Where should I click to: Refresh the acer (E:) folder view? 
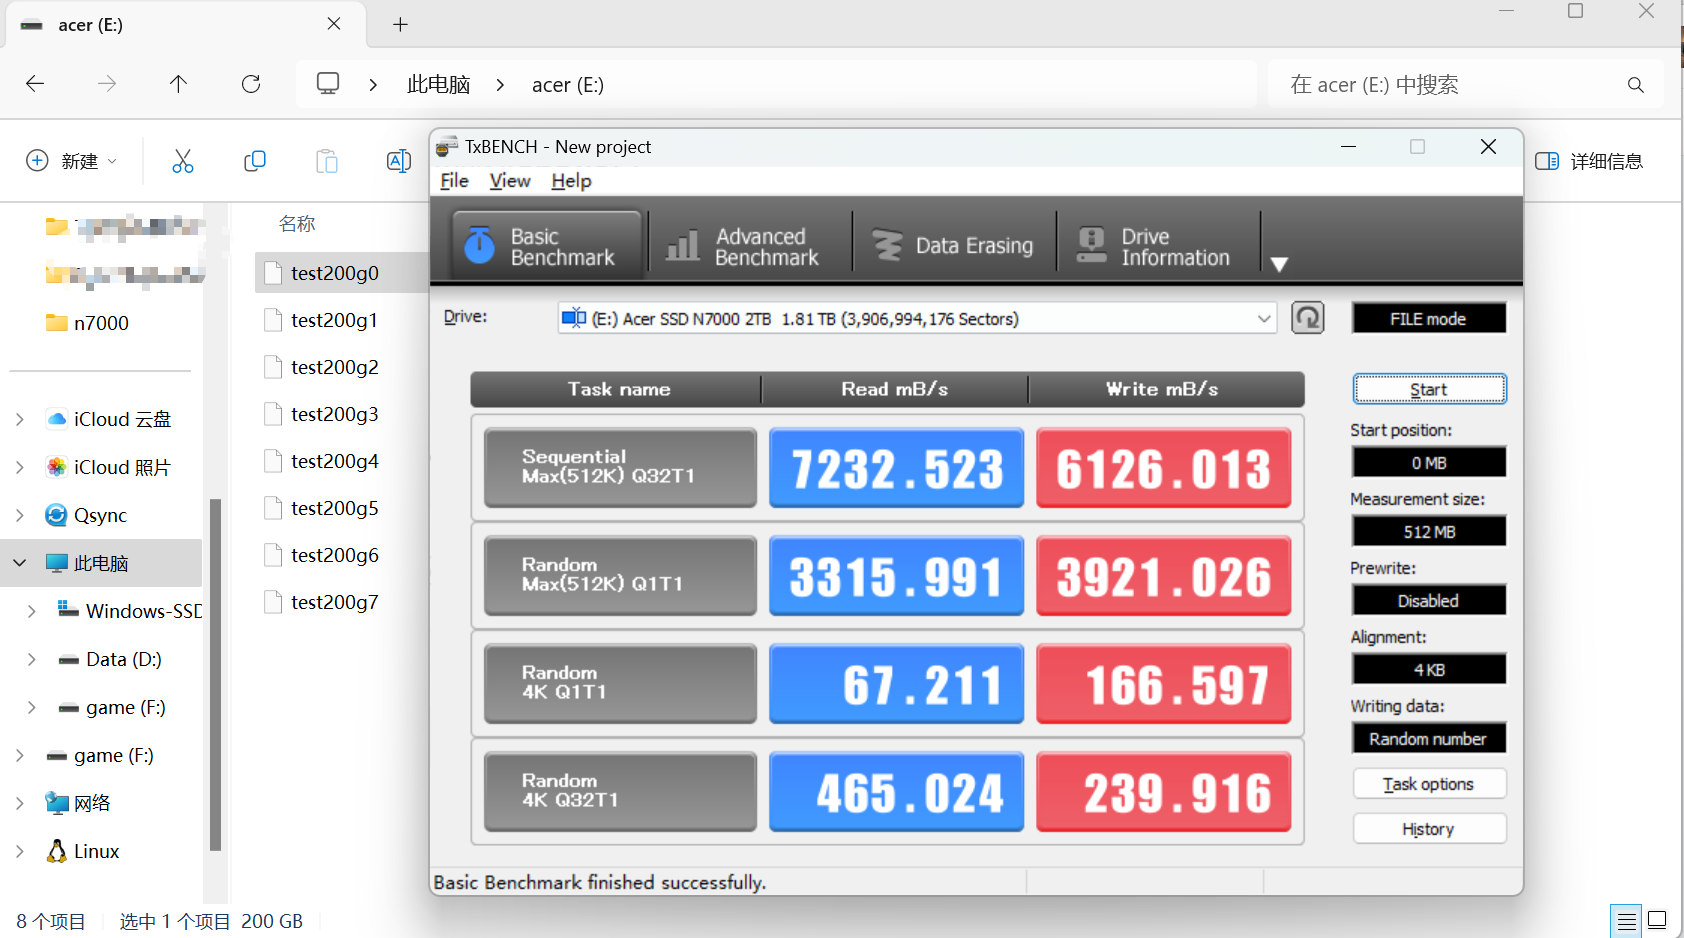coord(251,84)
